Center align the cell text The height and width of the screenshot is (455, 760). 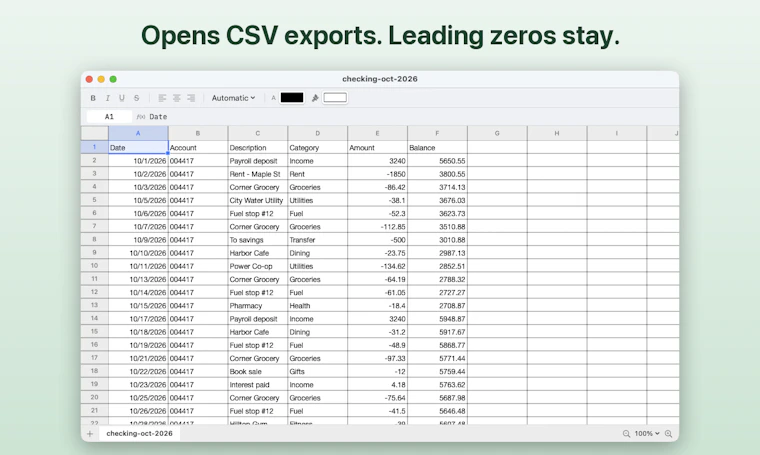(x=176, y=98)
